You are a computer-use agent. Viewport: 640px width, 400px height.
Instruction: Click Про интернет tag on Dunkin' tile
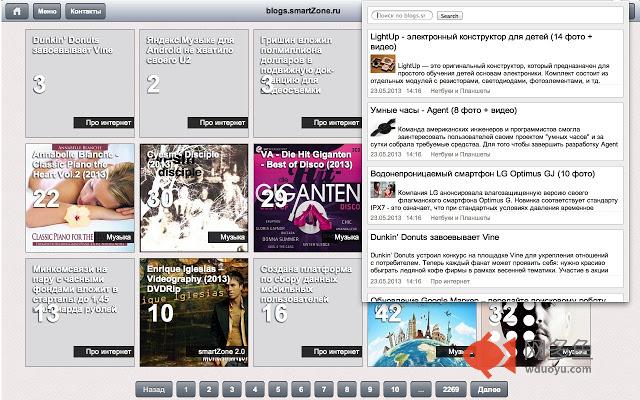click(x=104, y=122)
